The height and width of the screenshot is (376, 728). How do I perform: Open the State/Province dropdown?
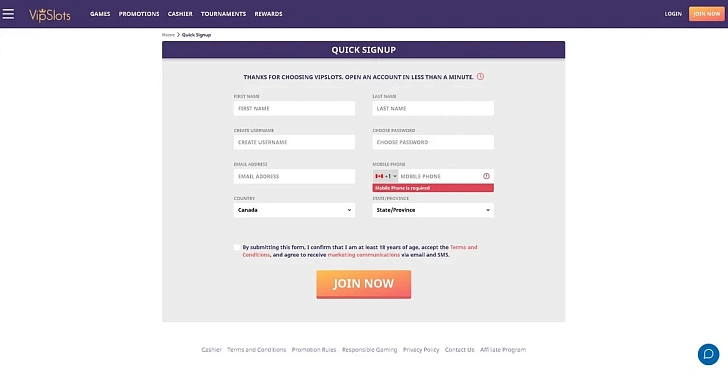pos(433,210)
